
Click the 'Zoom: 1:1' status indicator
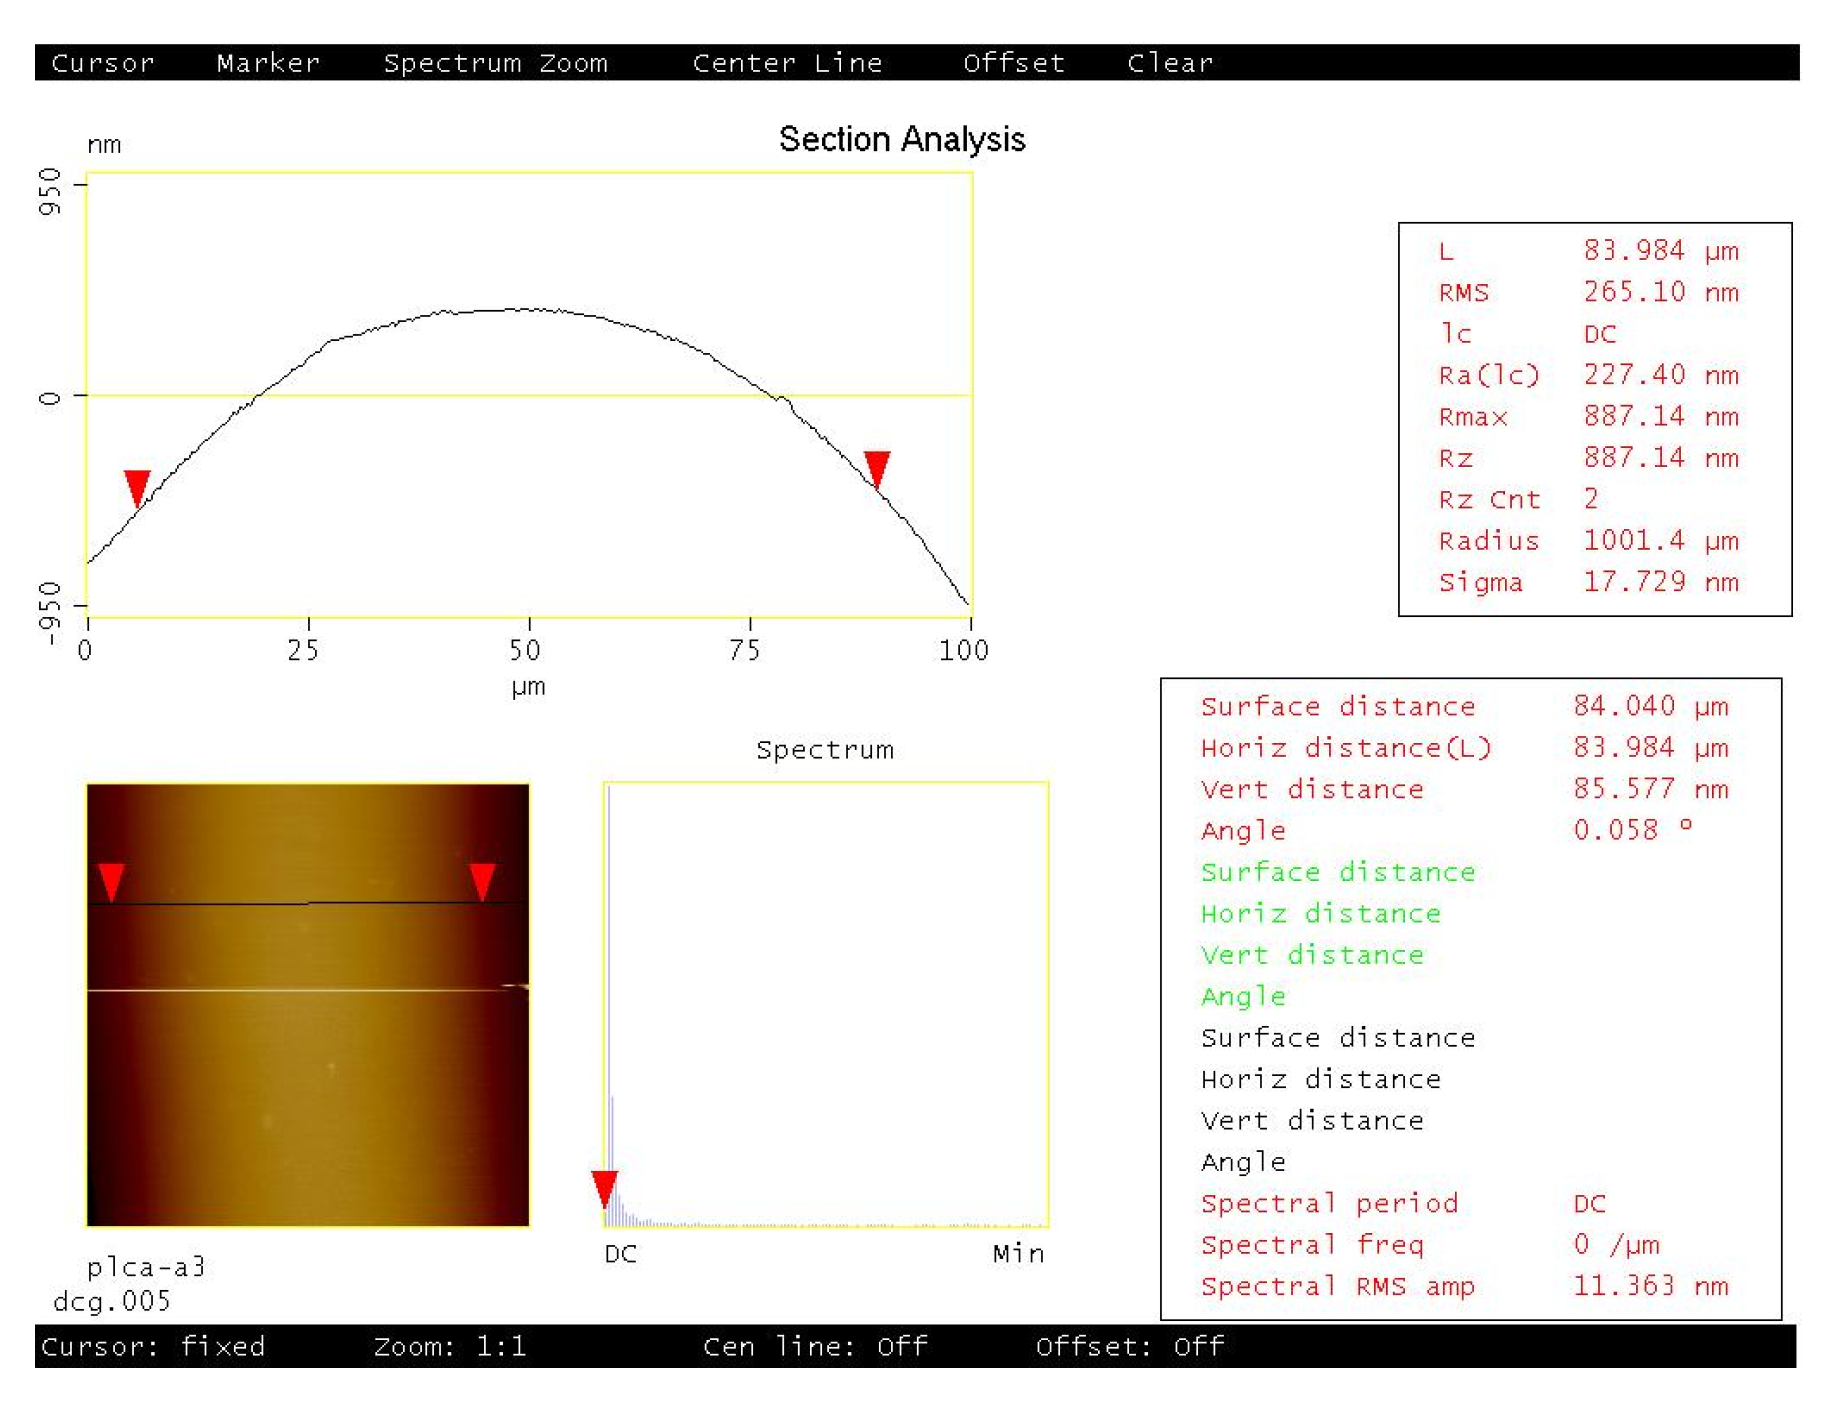(x=450, y=1346)
